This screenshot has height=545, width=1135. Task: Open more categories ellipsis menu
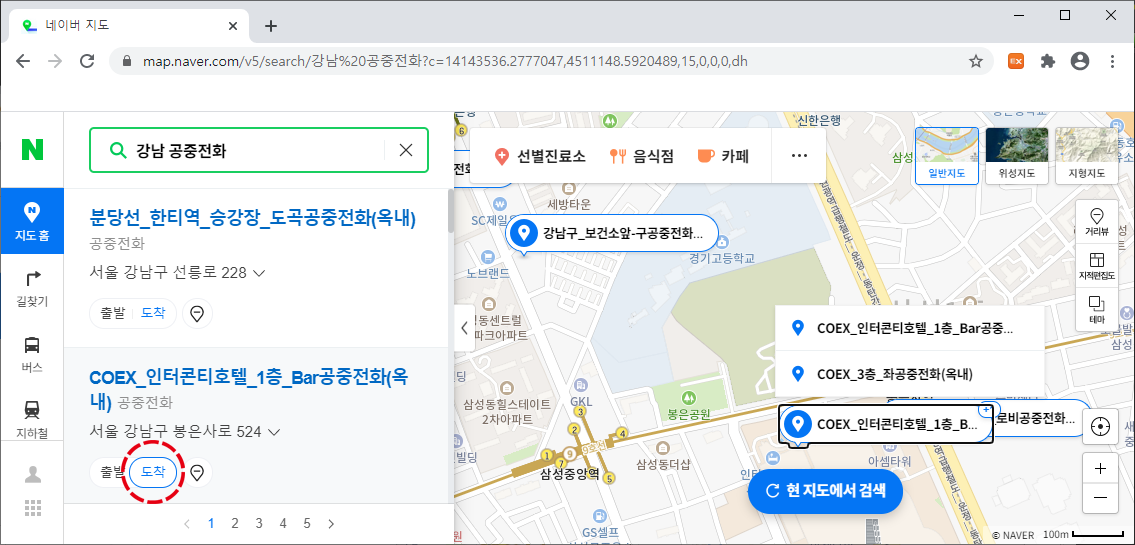pos(798,156)
